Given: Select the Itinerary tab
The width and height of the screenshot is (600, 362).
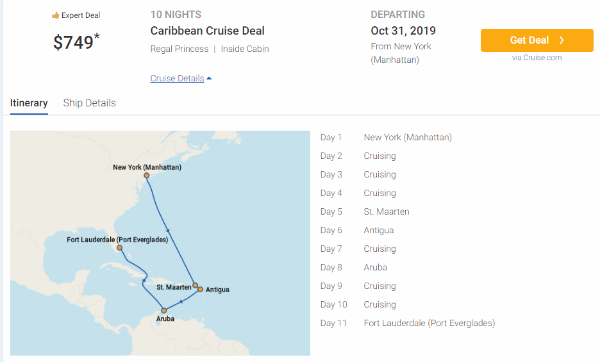Looking at the screenshot, I should (29, 103).
